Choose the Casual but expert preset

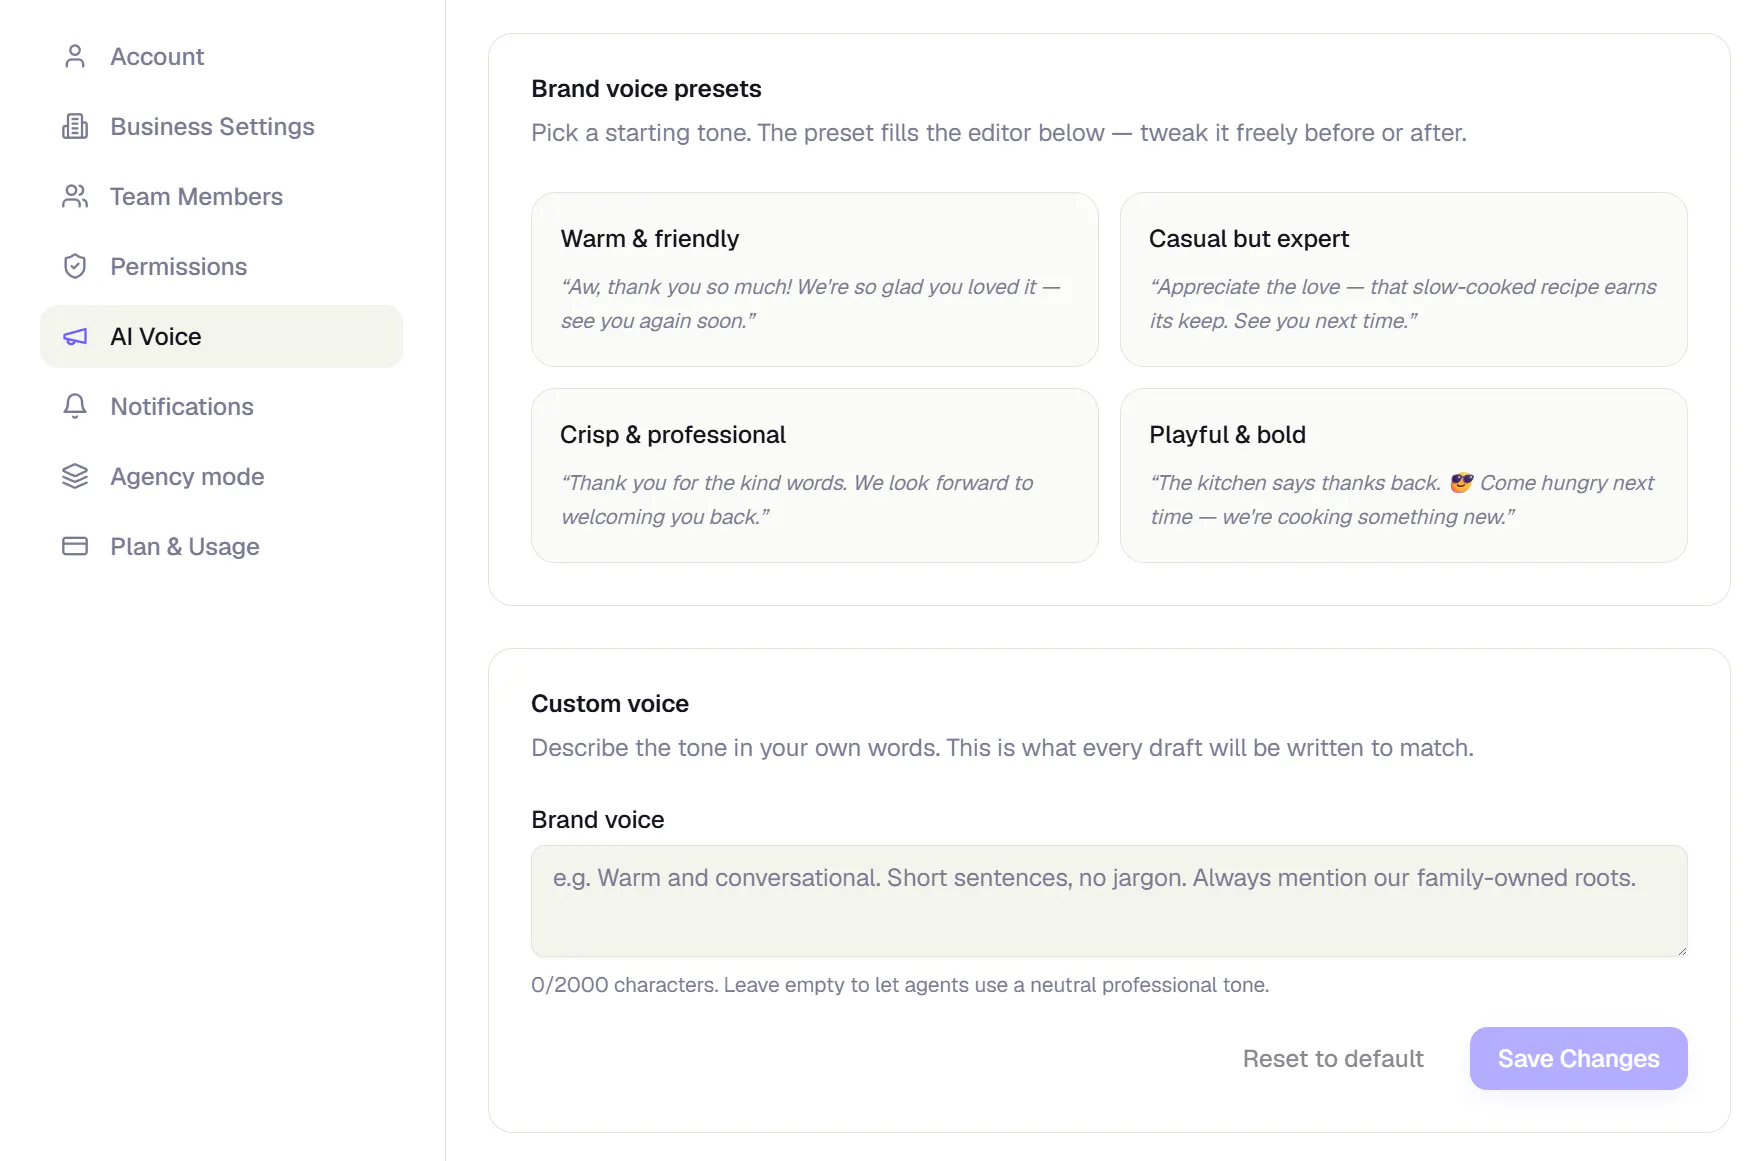[x=1404, y=279]
